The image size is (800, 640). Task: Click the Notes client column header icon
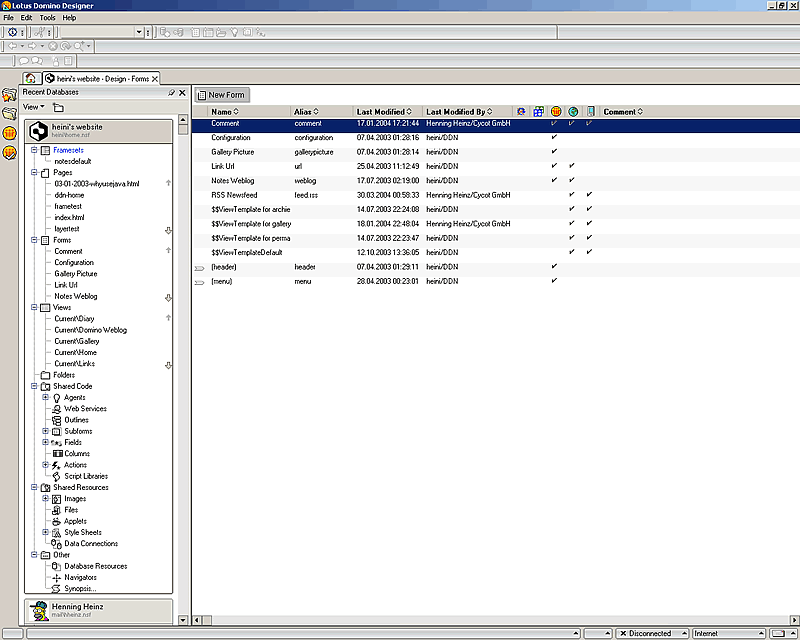point(556,111)
